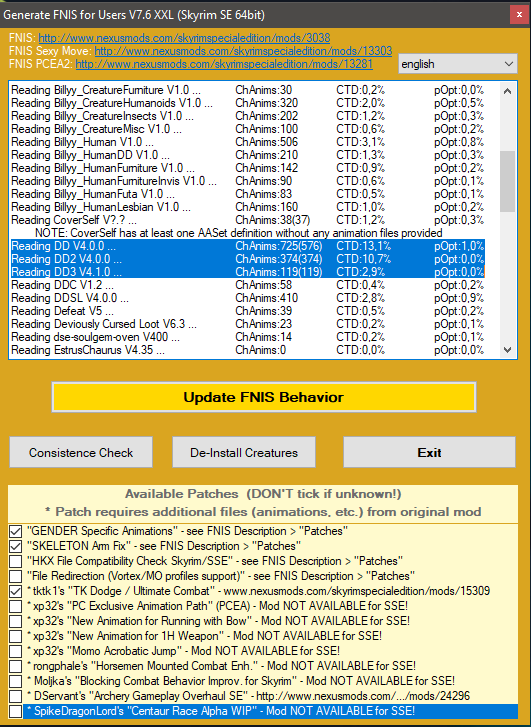
Task: Select 'Reading Billyy_HumanFuta V1.0' line
Action: (248, 194)
